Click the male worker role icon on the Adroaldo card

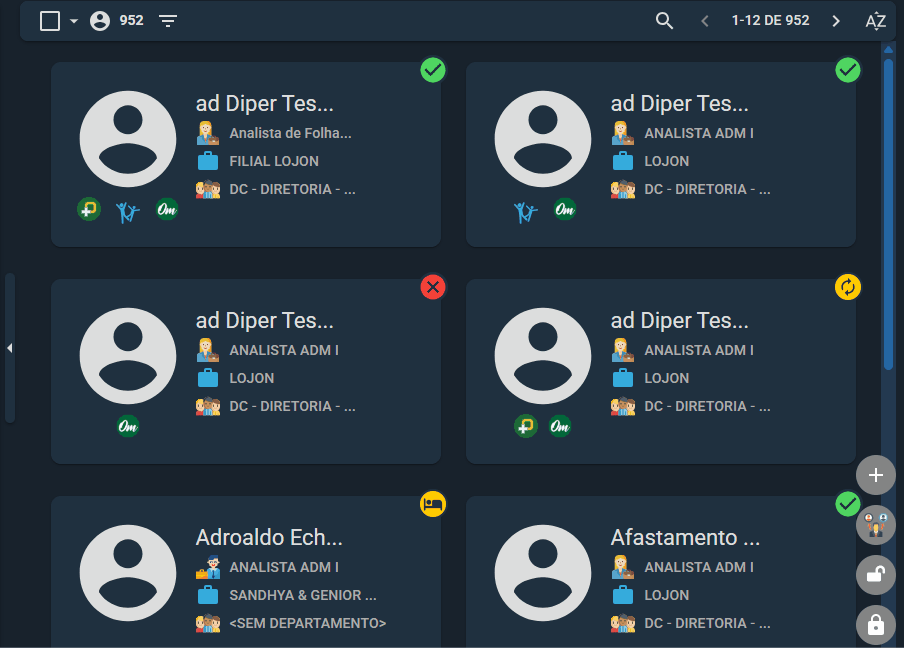click(208, 567)
